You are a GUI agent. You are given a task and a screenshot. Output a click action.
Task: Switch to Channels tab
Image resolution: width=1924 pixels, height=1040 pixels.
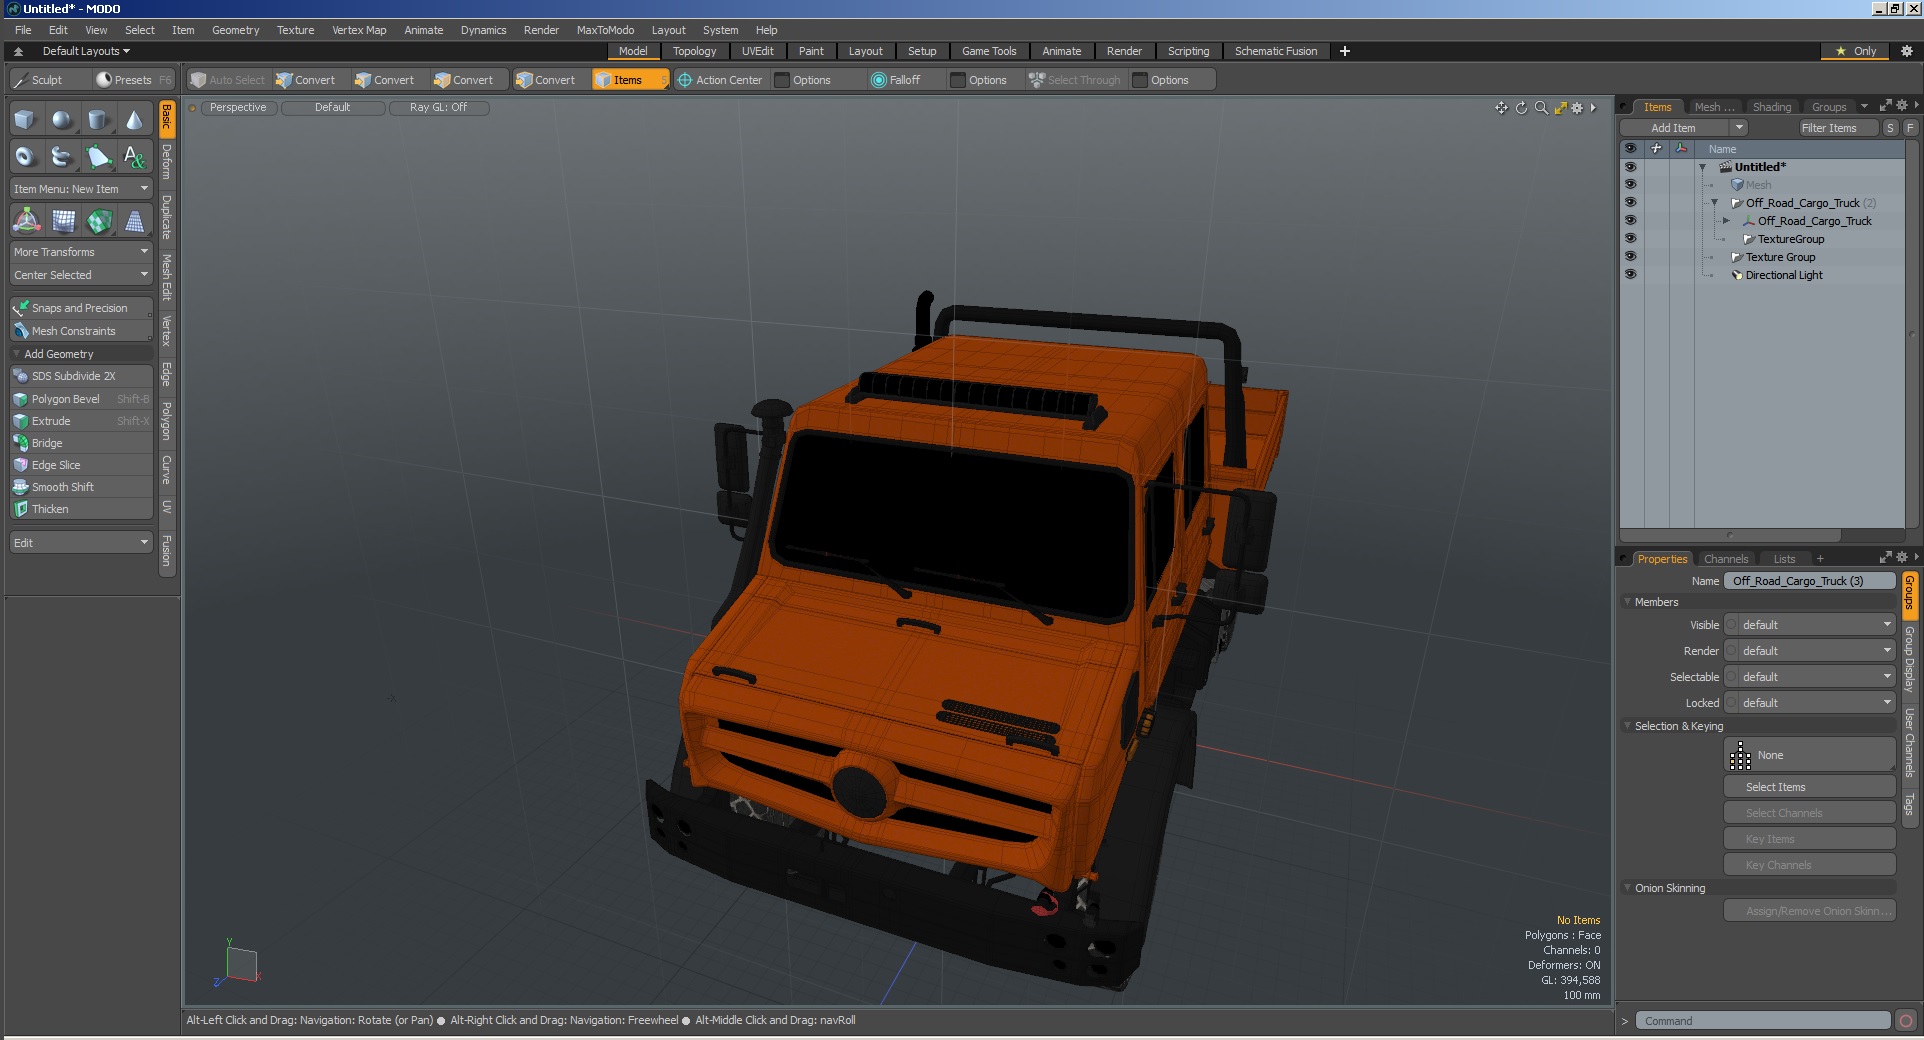pos(1726,559)
